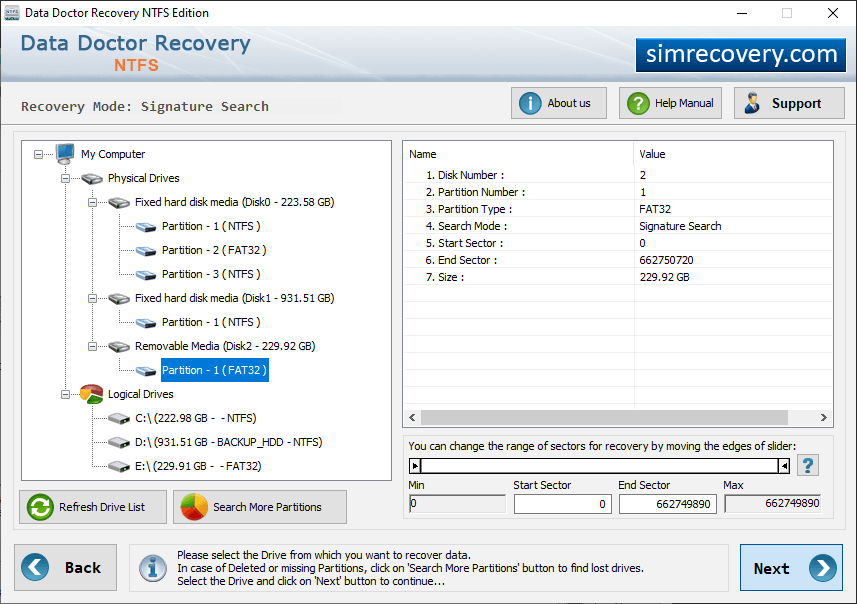Screen dimensions: 857x604
Task: Click the Max value field
Action: coord(772,503)
